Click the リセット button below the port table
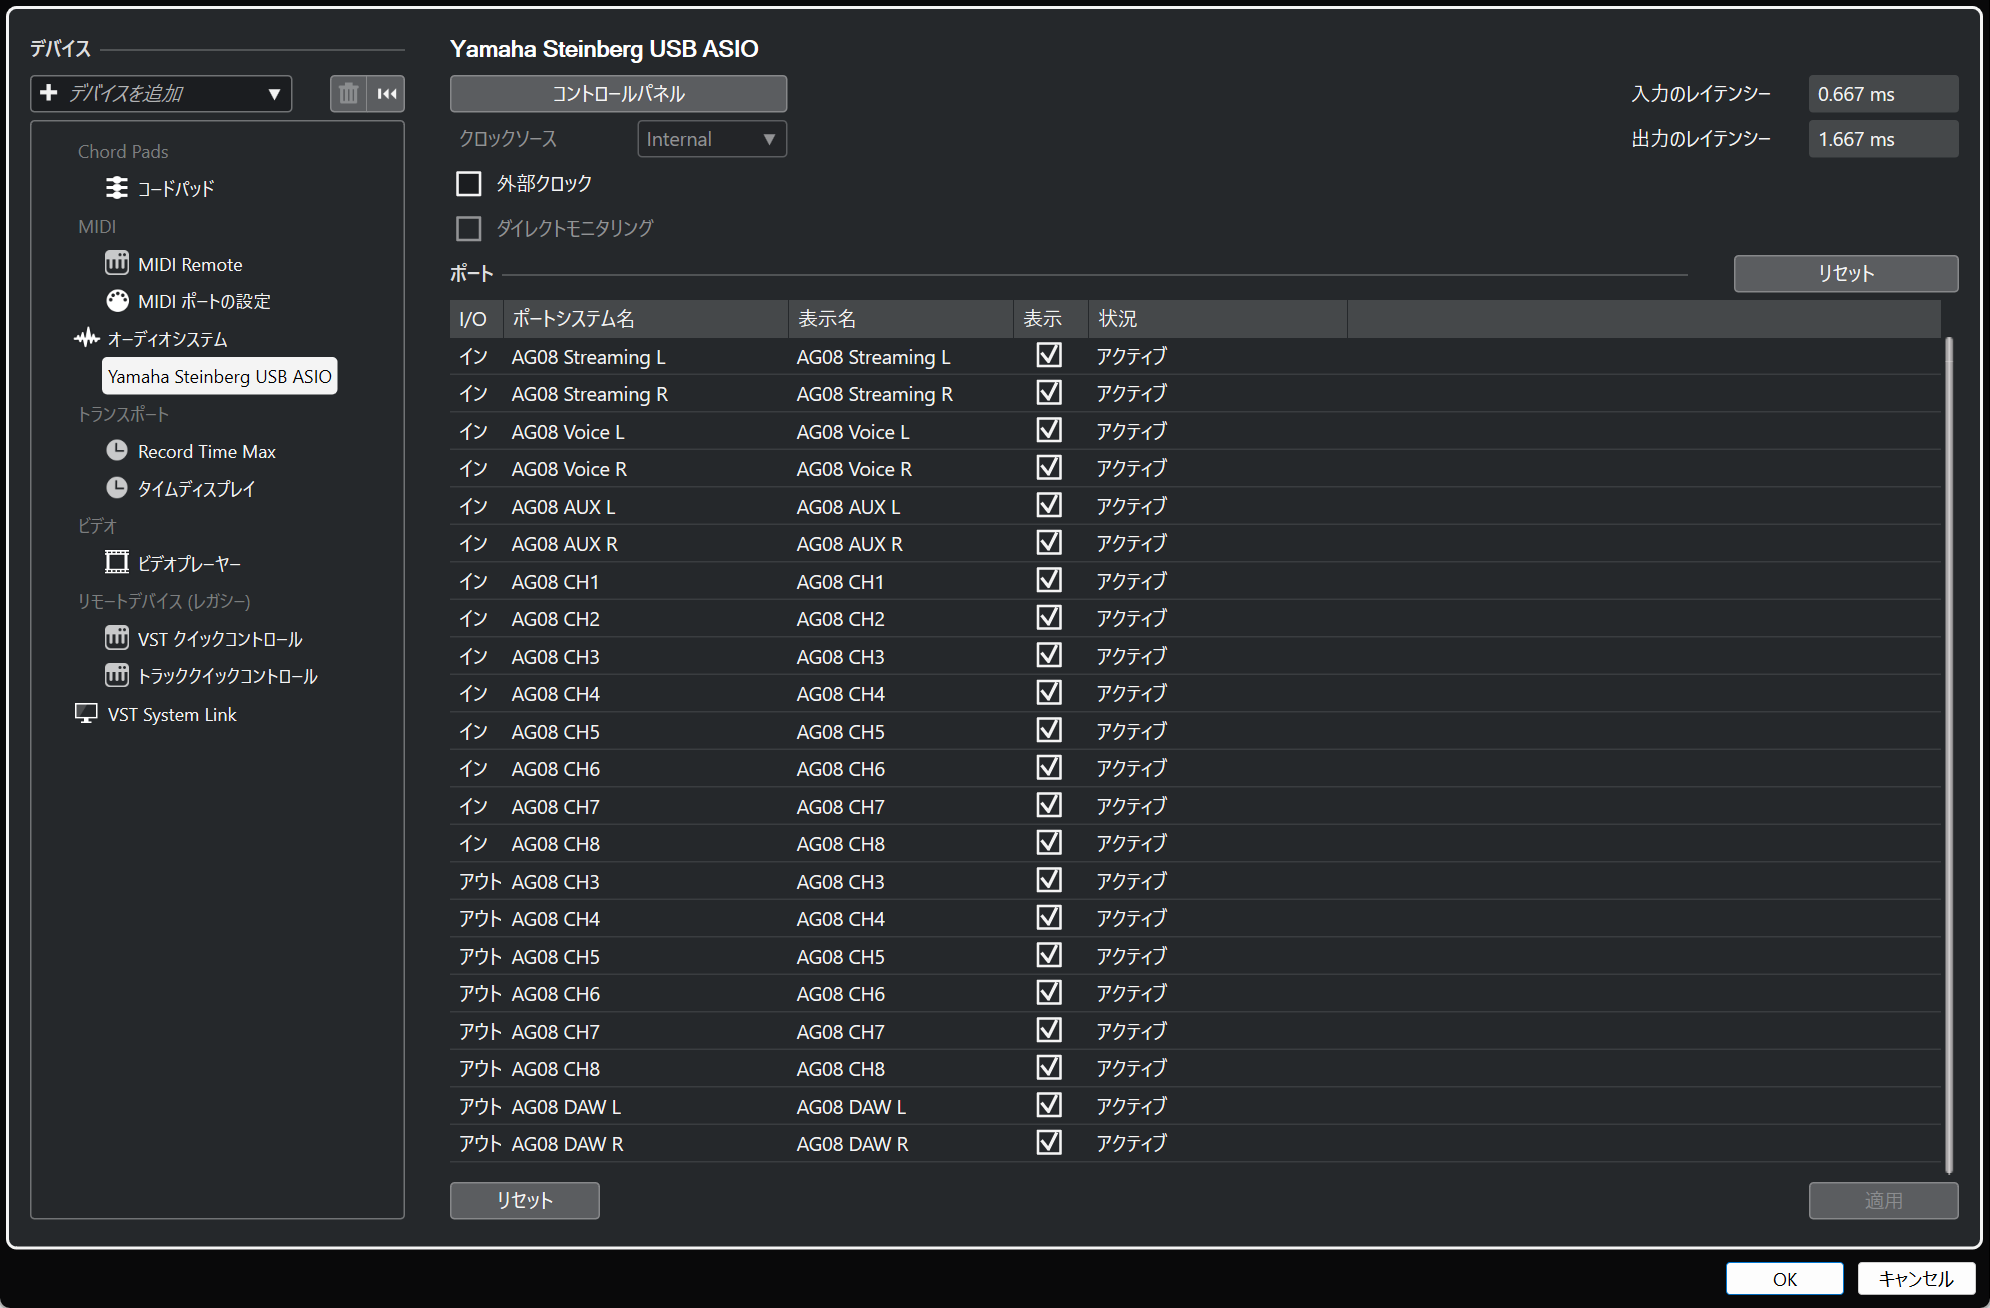 point(525,1200)
